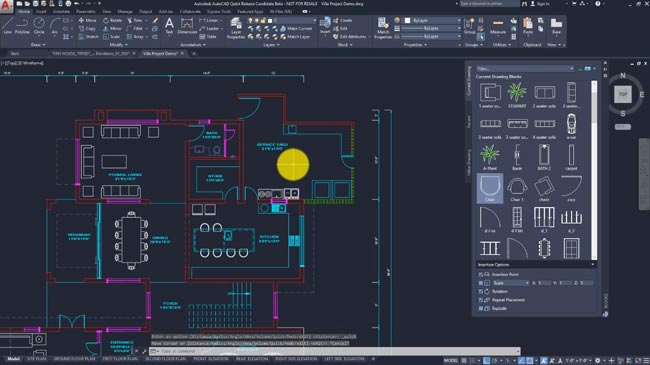Screen dimensions: 650x365
Task: Click the Help question mark icon
Action: (x=597, y=4)
